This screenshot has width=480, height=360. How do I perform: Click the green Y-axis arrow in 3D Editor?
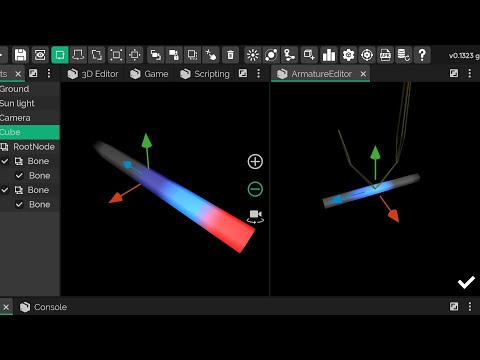[x=147, y=141]
